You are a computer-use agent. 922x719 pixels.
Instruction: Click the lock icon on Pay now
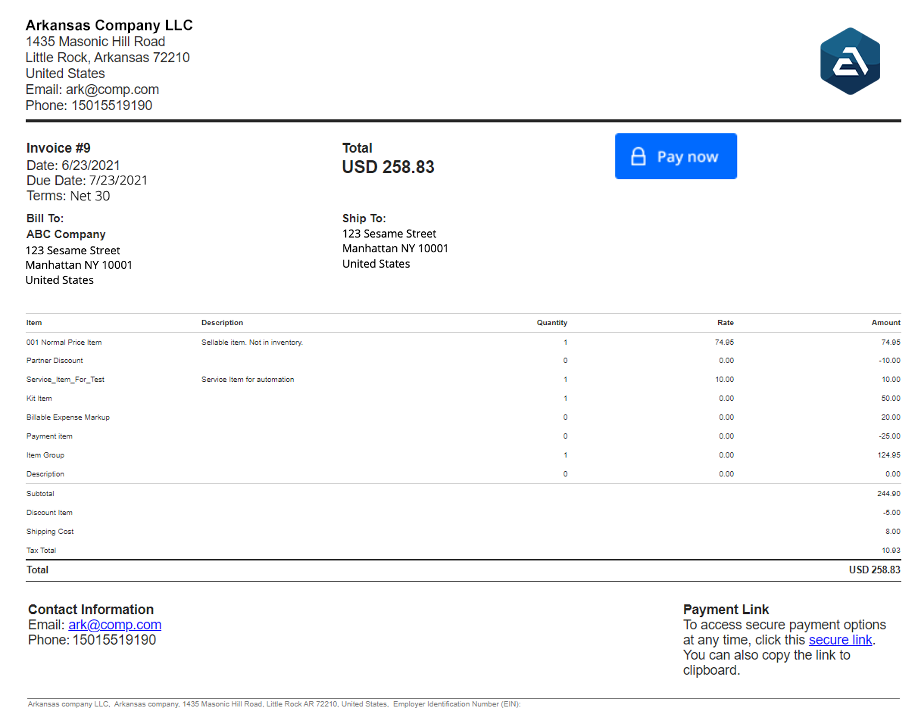click(x=638, y=157)
